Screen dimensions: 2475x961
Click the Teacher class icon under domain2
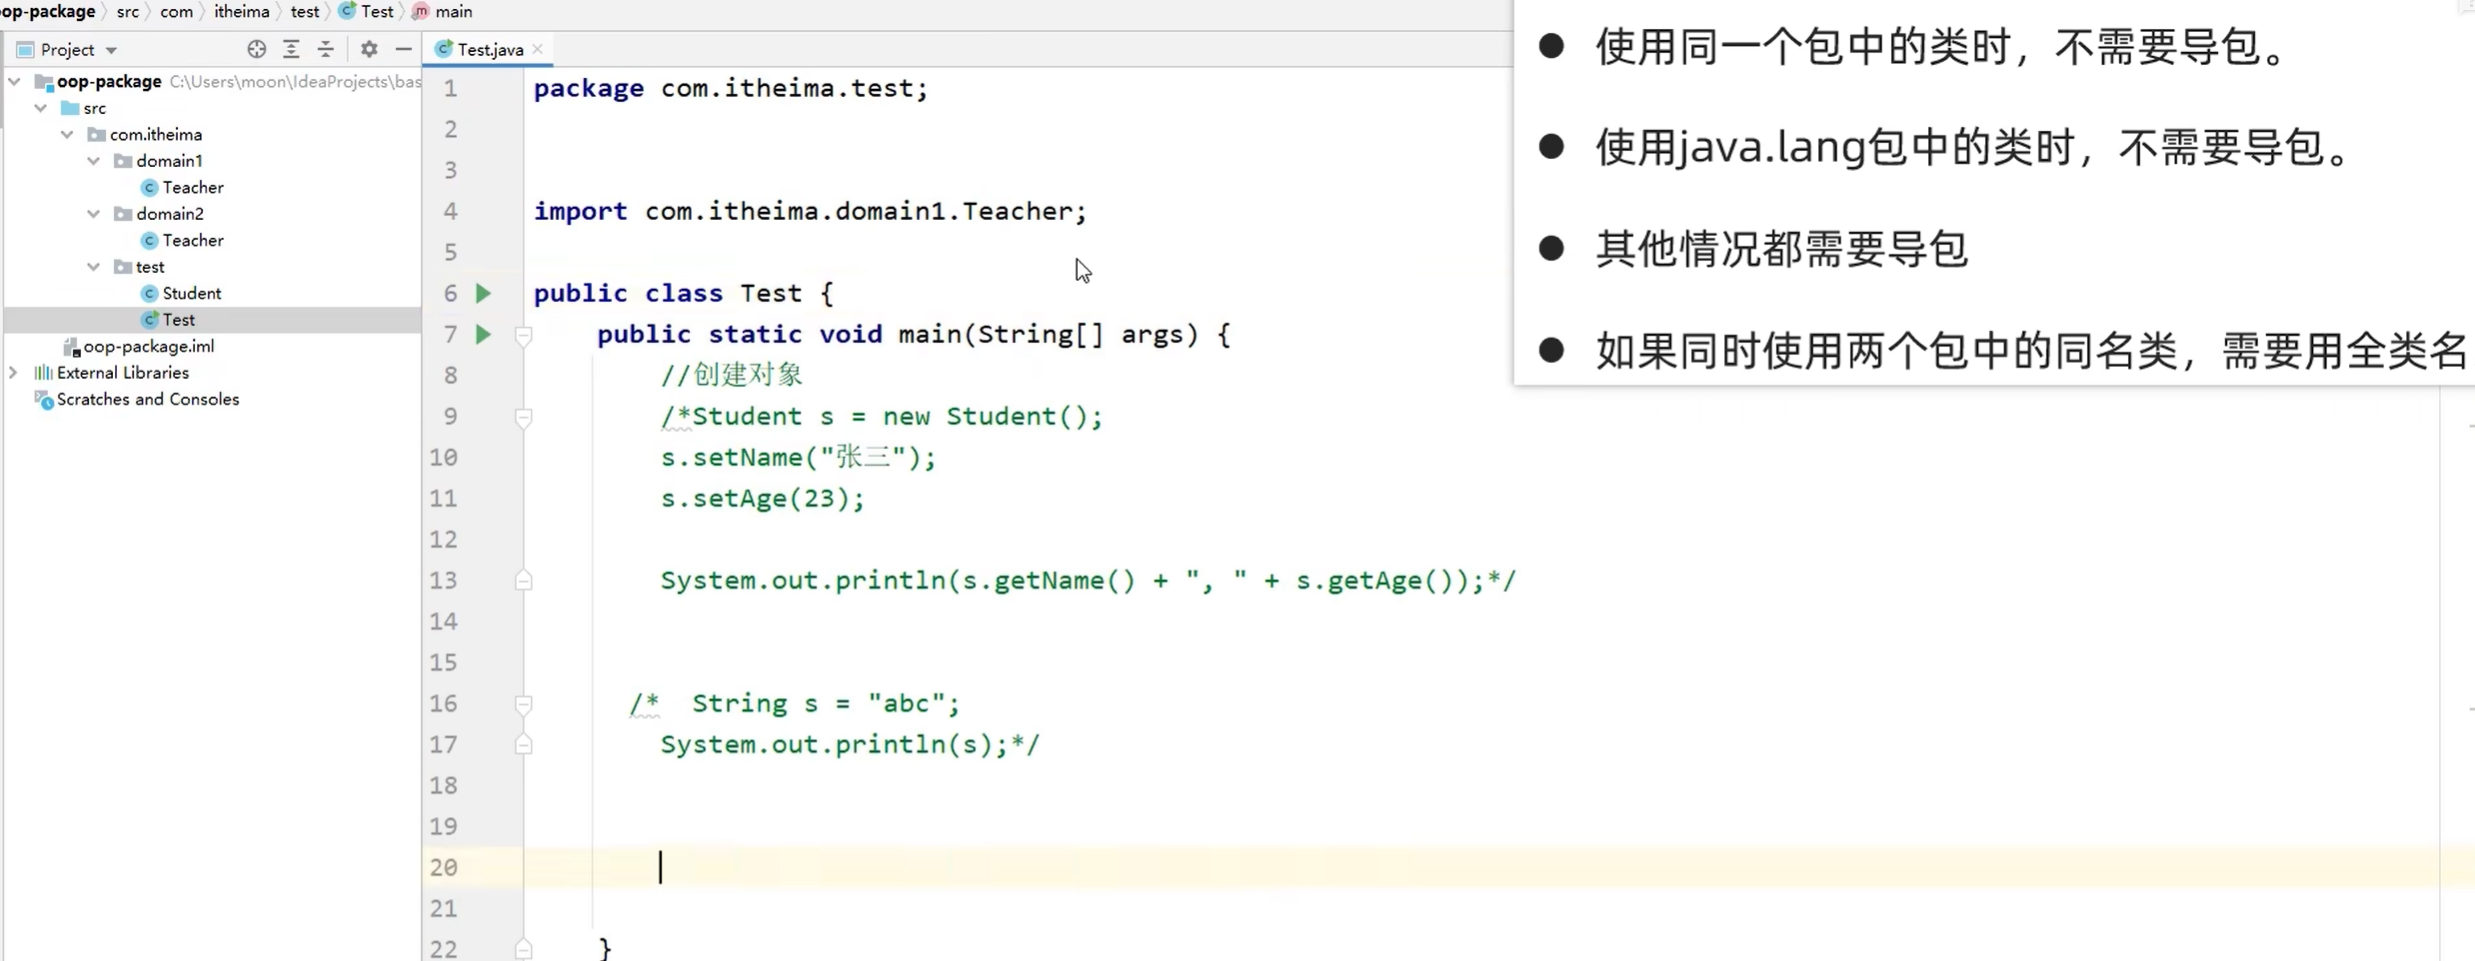point(150,240)
